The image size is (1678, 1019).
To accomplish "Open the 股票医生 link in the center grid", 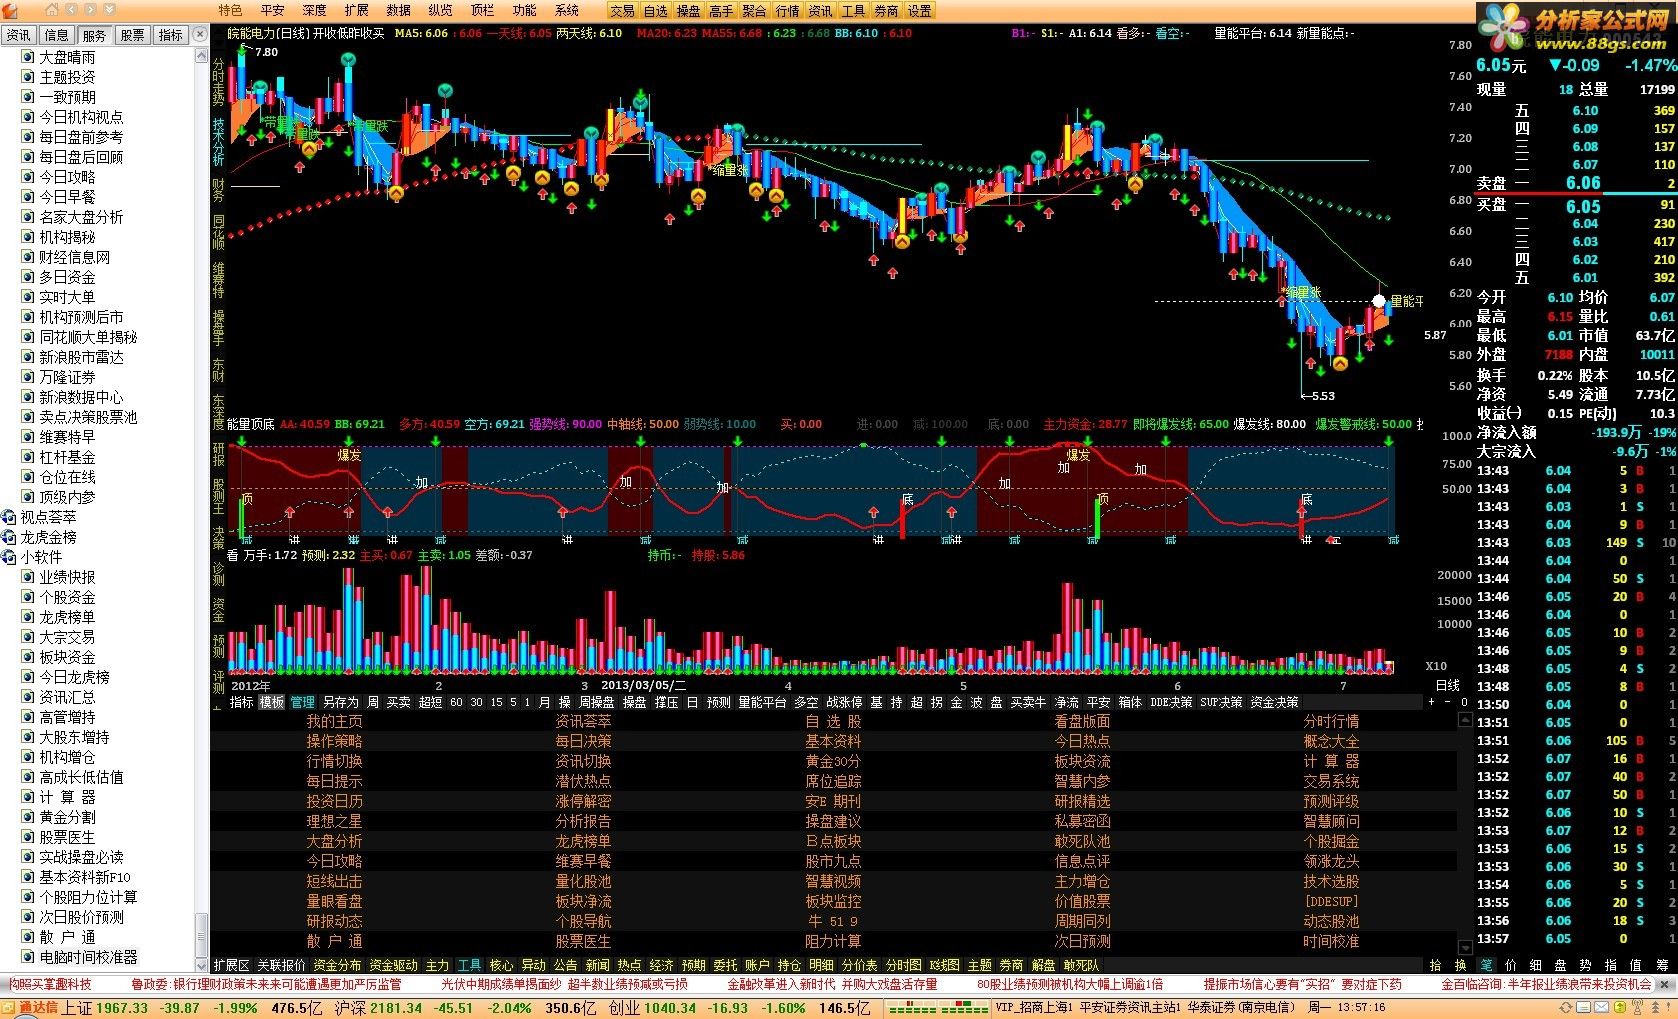I will [x=583, y=941].
